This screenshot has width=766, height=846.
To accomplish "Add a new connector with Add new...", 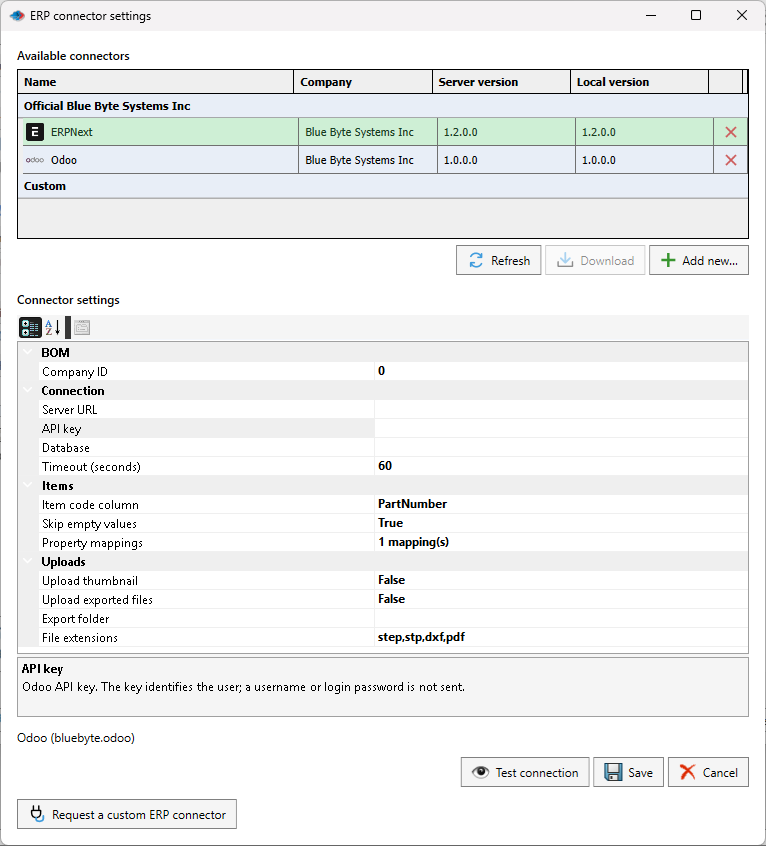I will pos(699,261).
